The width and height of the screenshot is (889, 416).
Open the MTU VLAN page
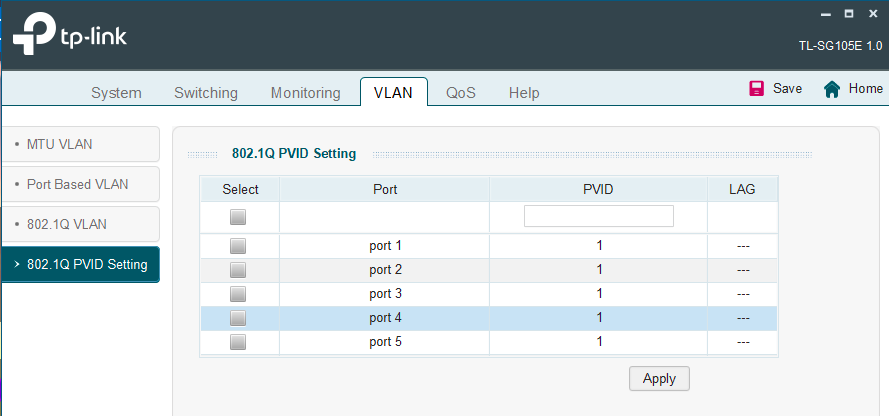60,144
